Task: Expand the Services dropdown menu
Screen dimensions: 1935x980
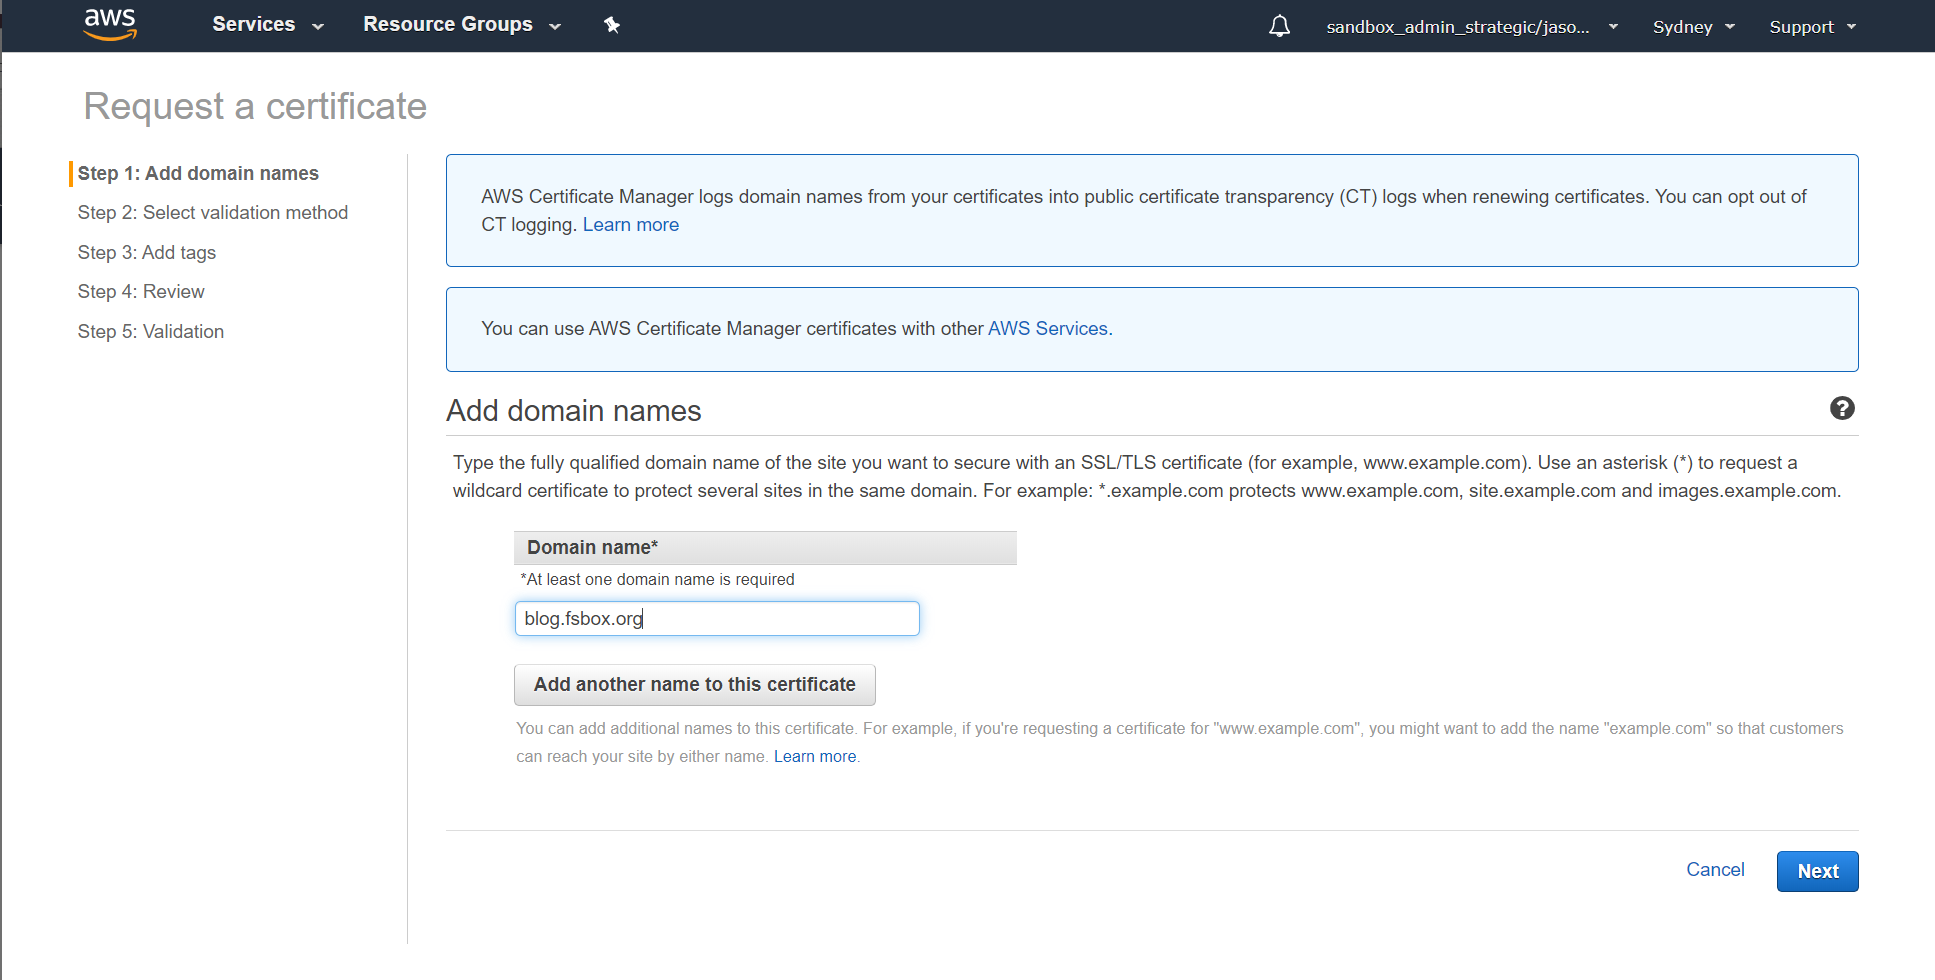Action: coord(268,25)
